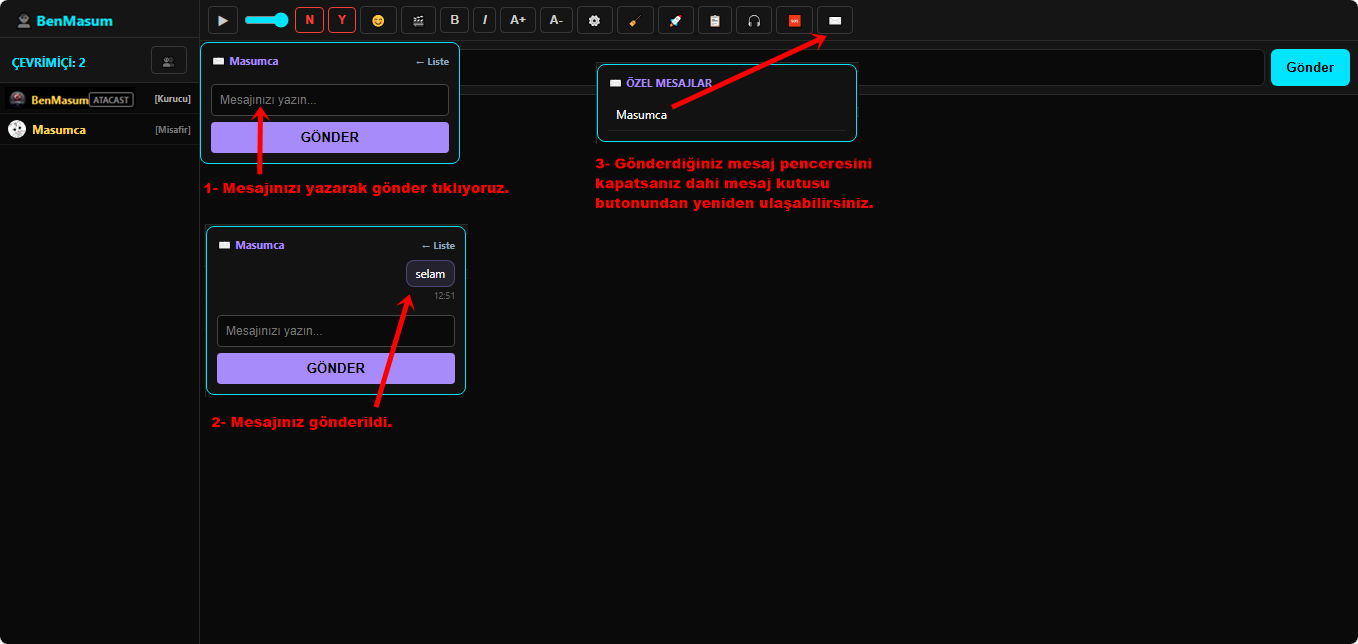Click the broom clear-chat icon

point(635,20)
